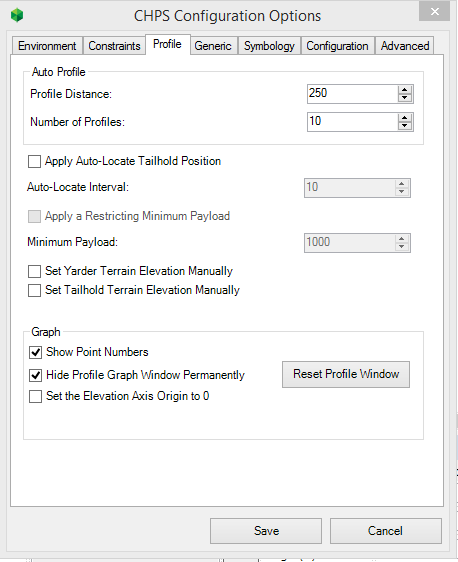
Task: Increase Auto-Locate Interval with up arrow
Action: (402, 184)
